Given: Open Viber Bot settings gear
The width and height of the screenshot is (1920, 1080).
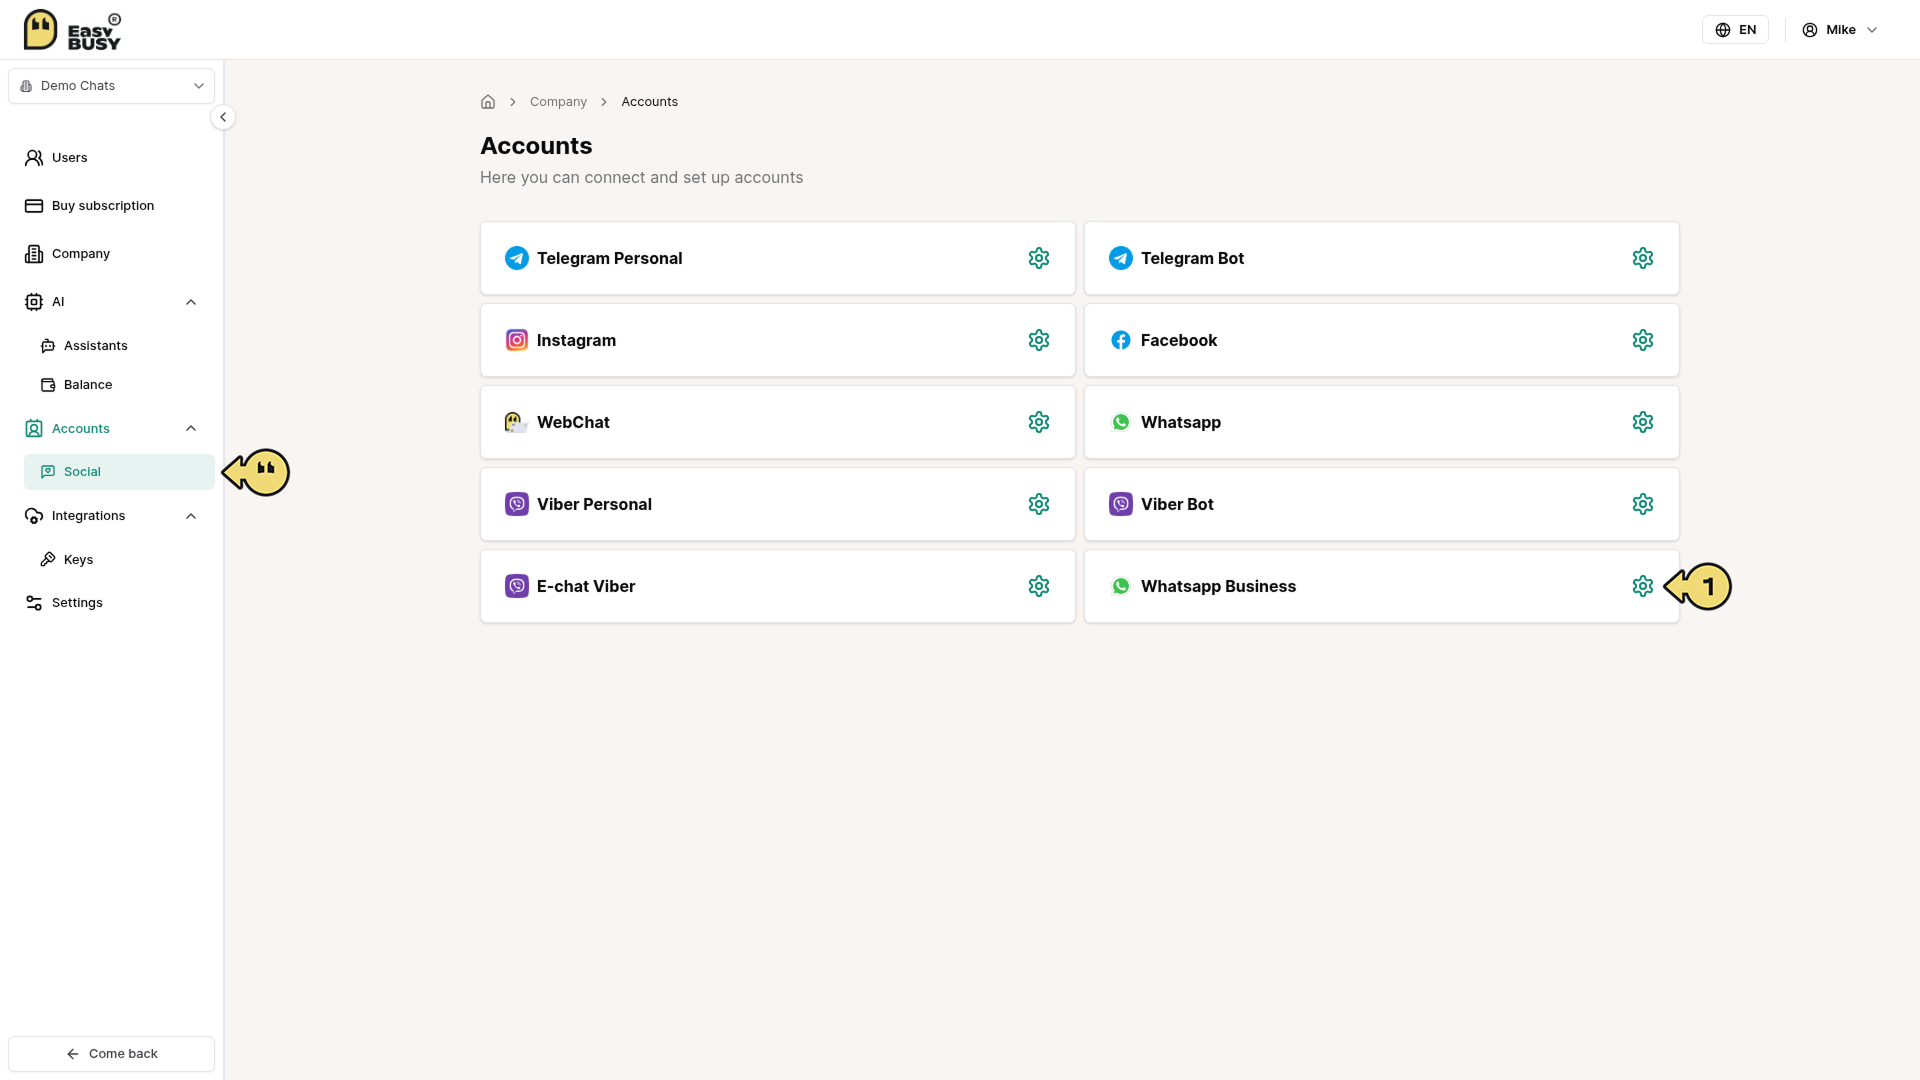Looking at the screenshot, I should coord(1643,504).
